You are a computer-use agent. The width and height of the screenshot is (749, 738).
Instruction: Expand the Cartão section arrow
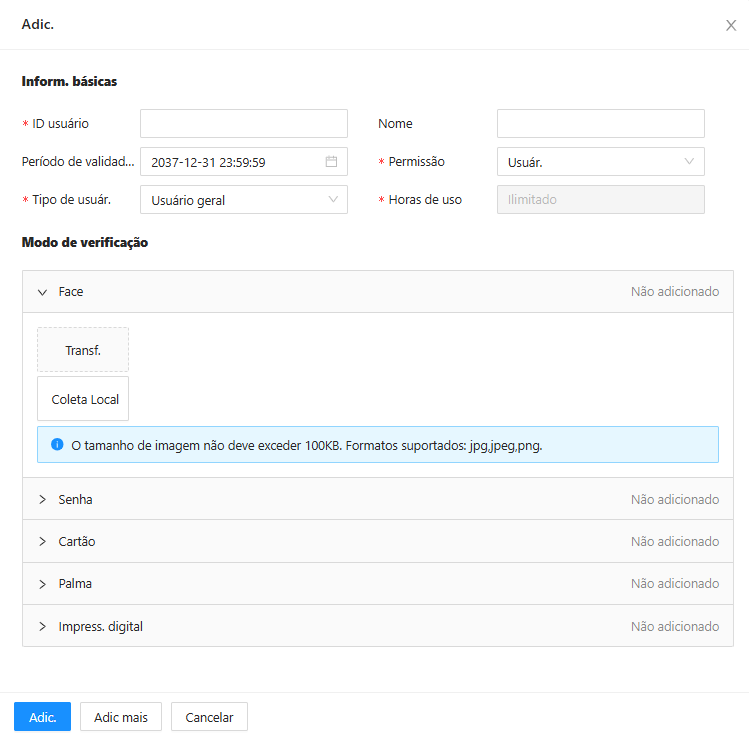[x=43, y=541]
